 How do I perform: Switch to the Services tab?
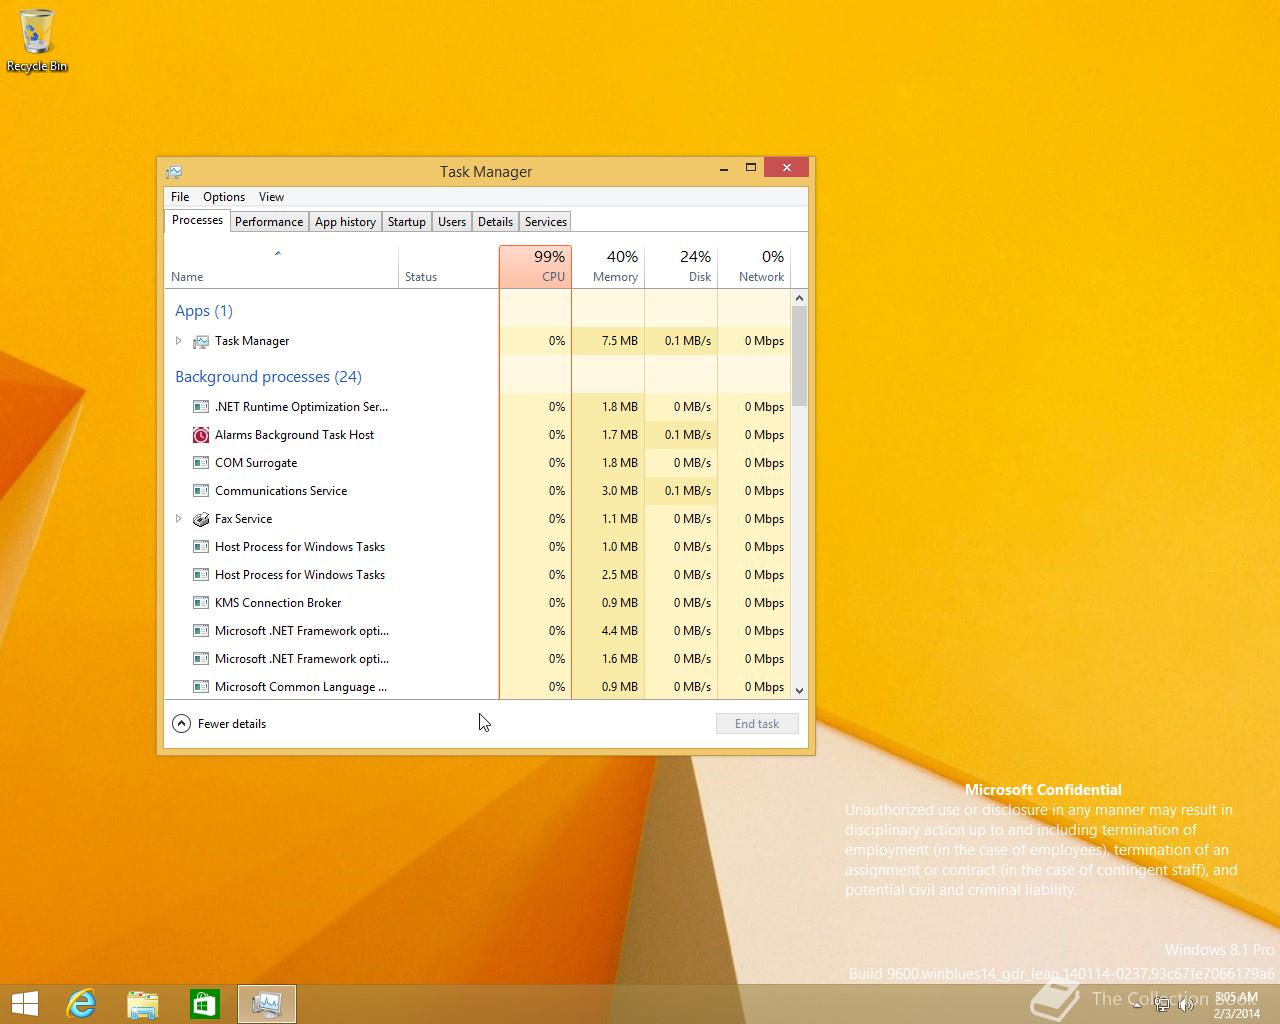545,222
